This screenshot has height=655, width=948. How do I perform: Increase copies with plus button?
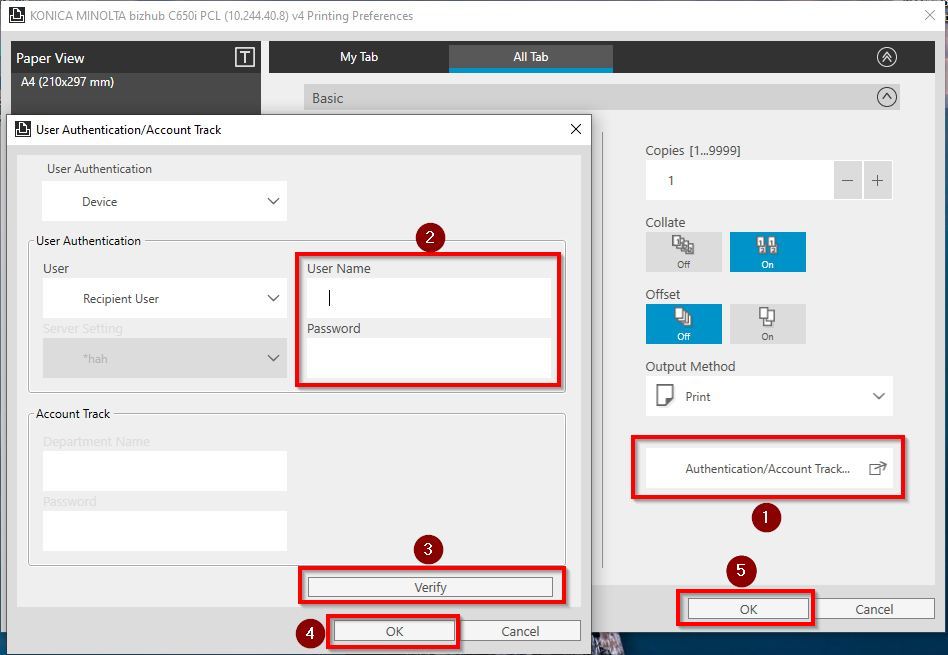(877, 181)
